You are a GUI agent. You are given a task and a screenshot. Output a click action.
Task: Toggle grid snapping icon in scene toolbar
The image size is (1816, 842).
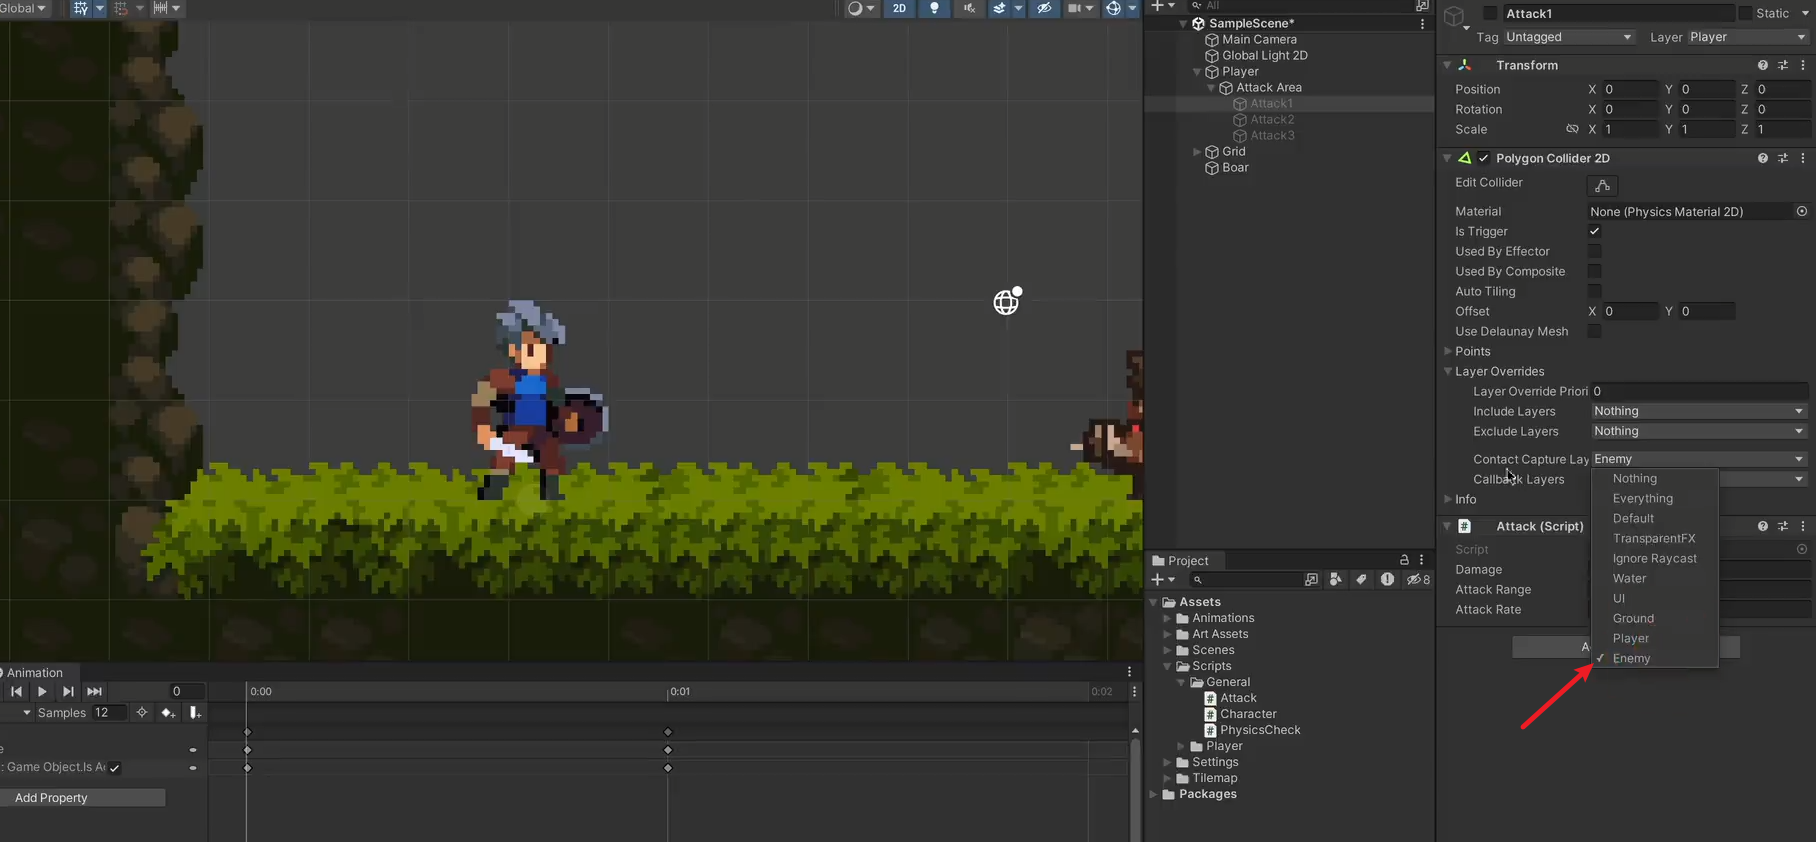tap(81, 8)
